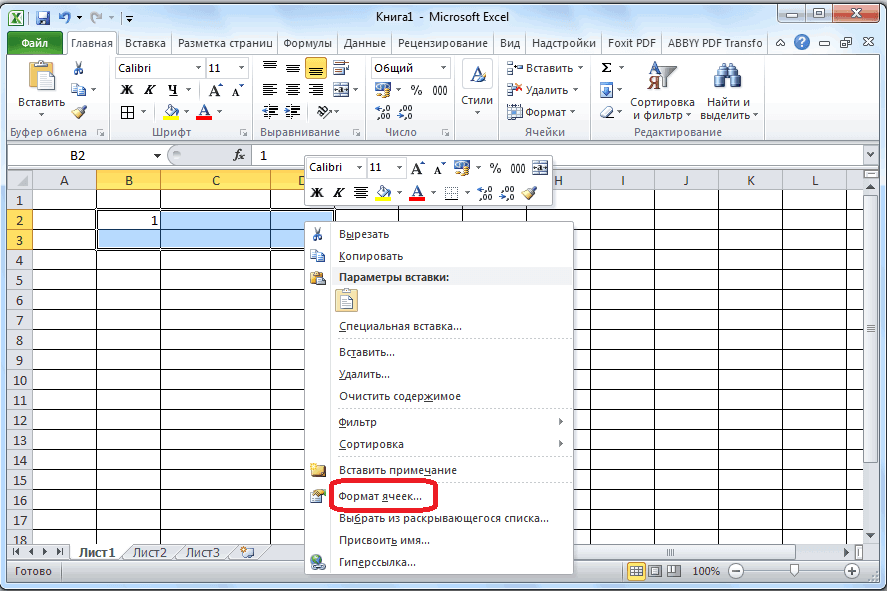The image size is (887, 591).
Task: Open Sort and Filter tool
Action: coord(662,90)
